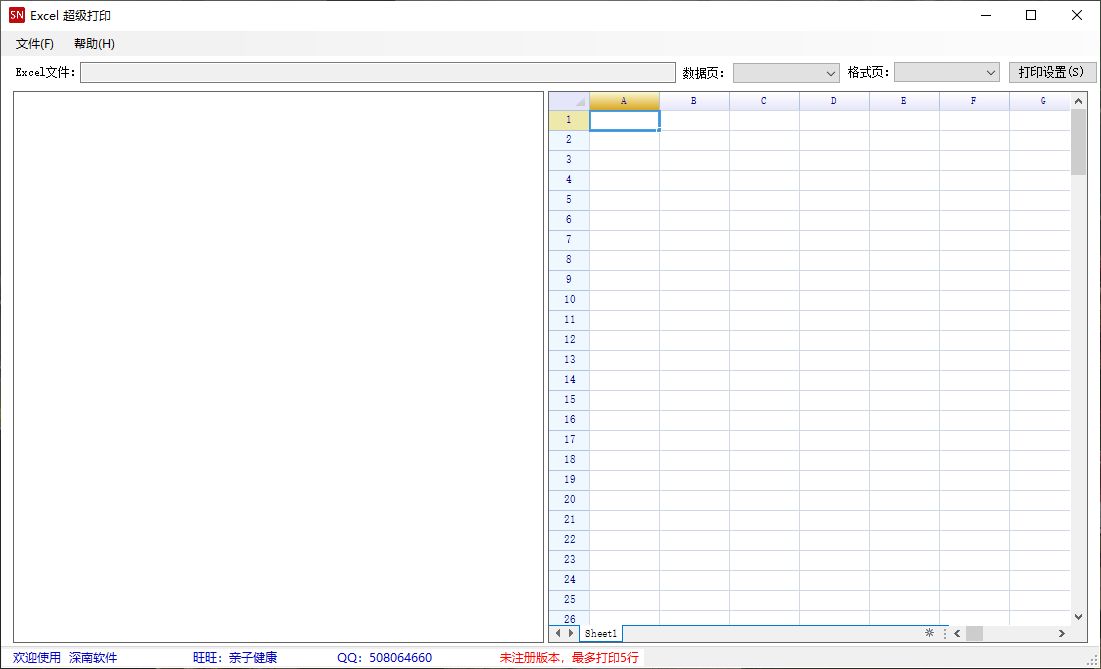Close the Excel 超级打印 window
Screen dimensions: 1101x669
tap(1076, 15)
